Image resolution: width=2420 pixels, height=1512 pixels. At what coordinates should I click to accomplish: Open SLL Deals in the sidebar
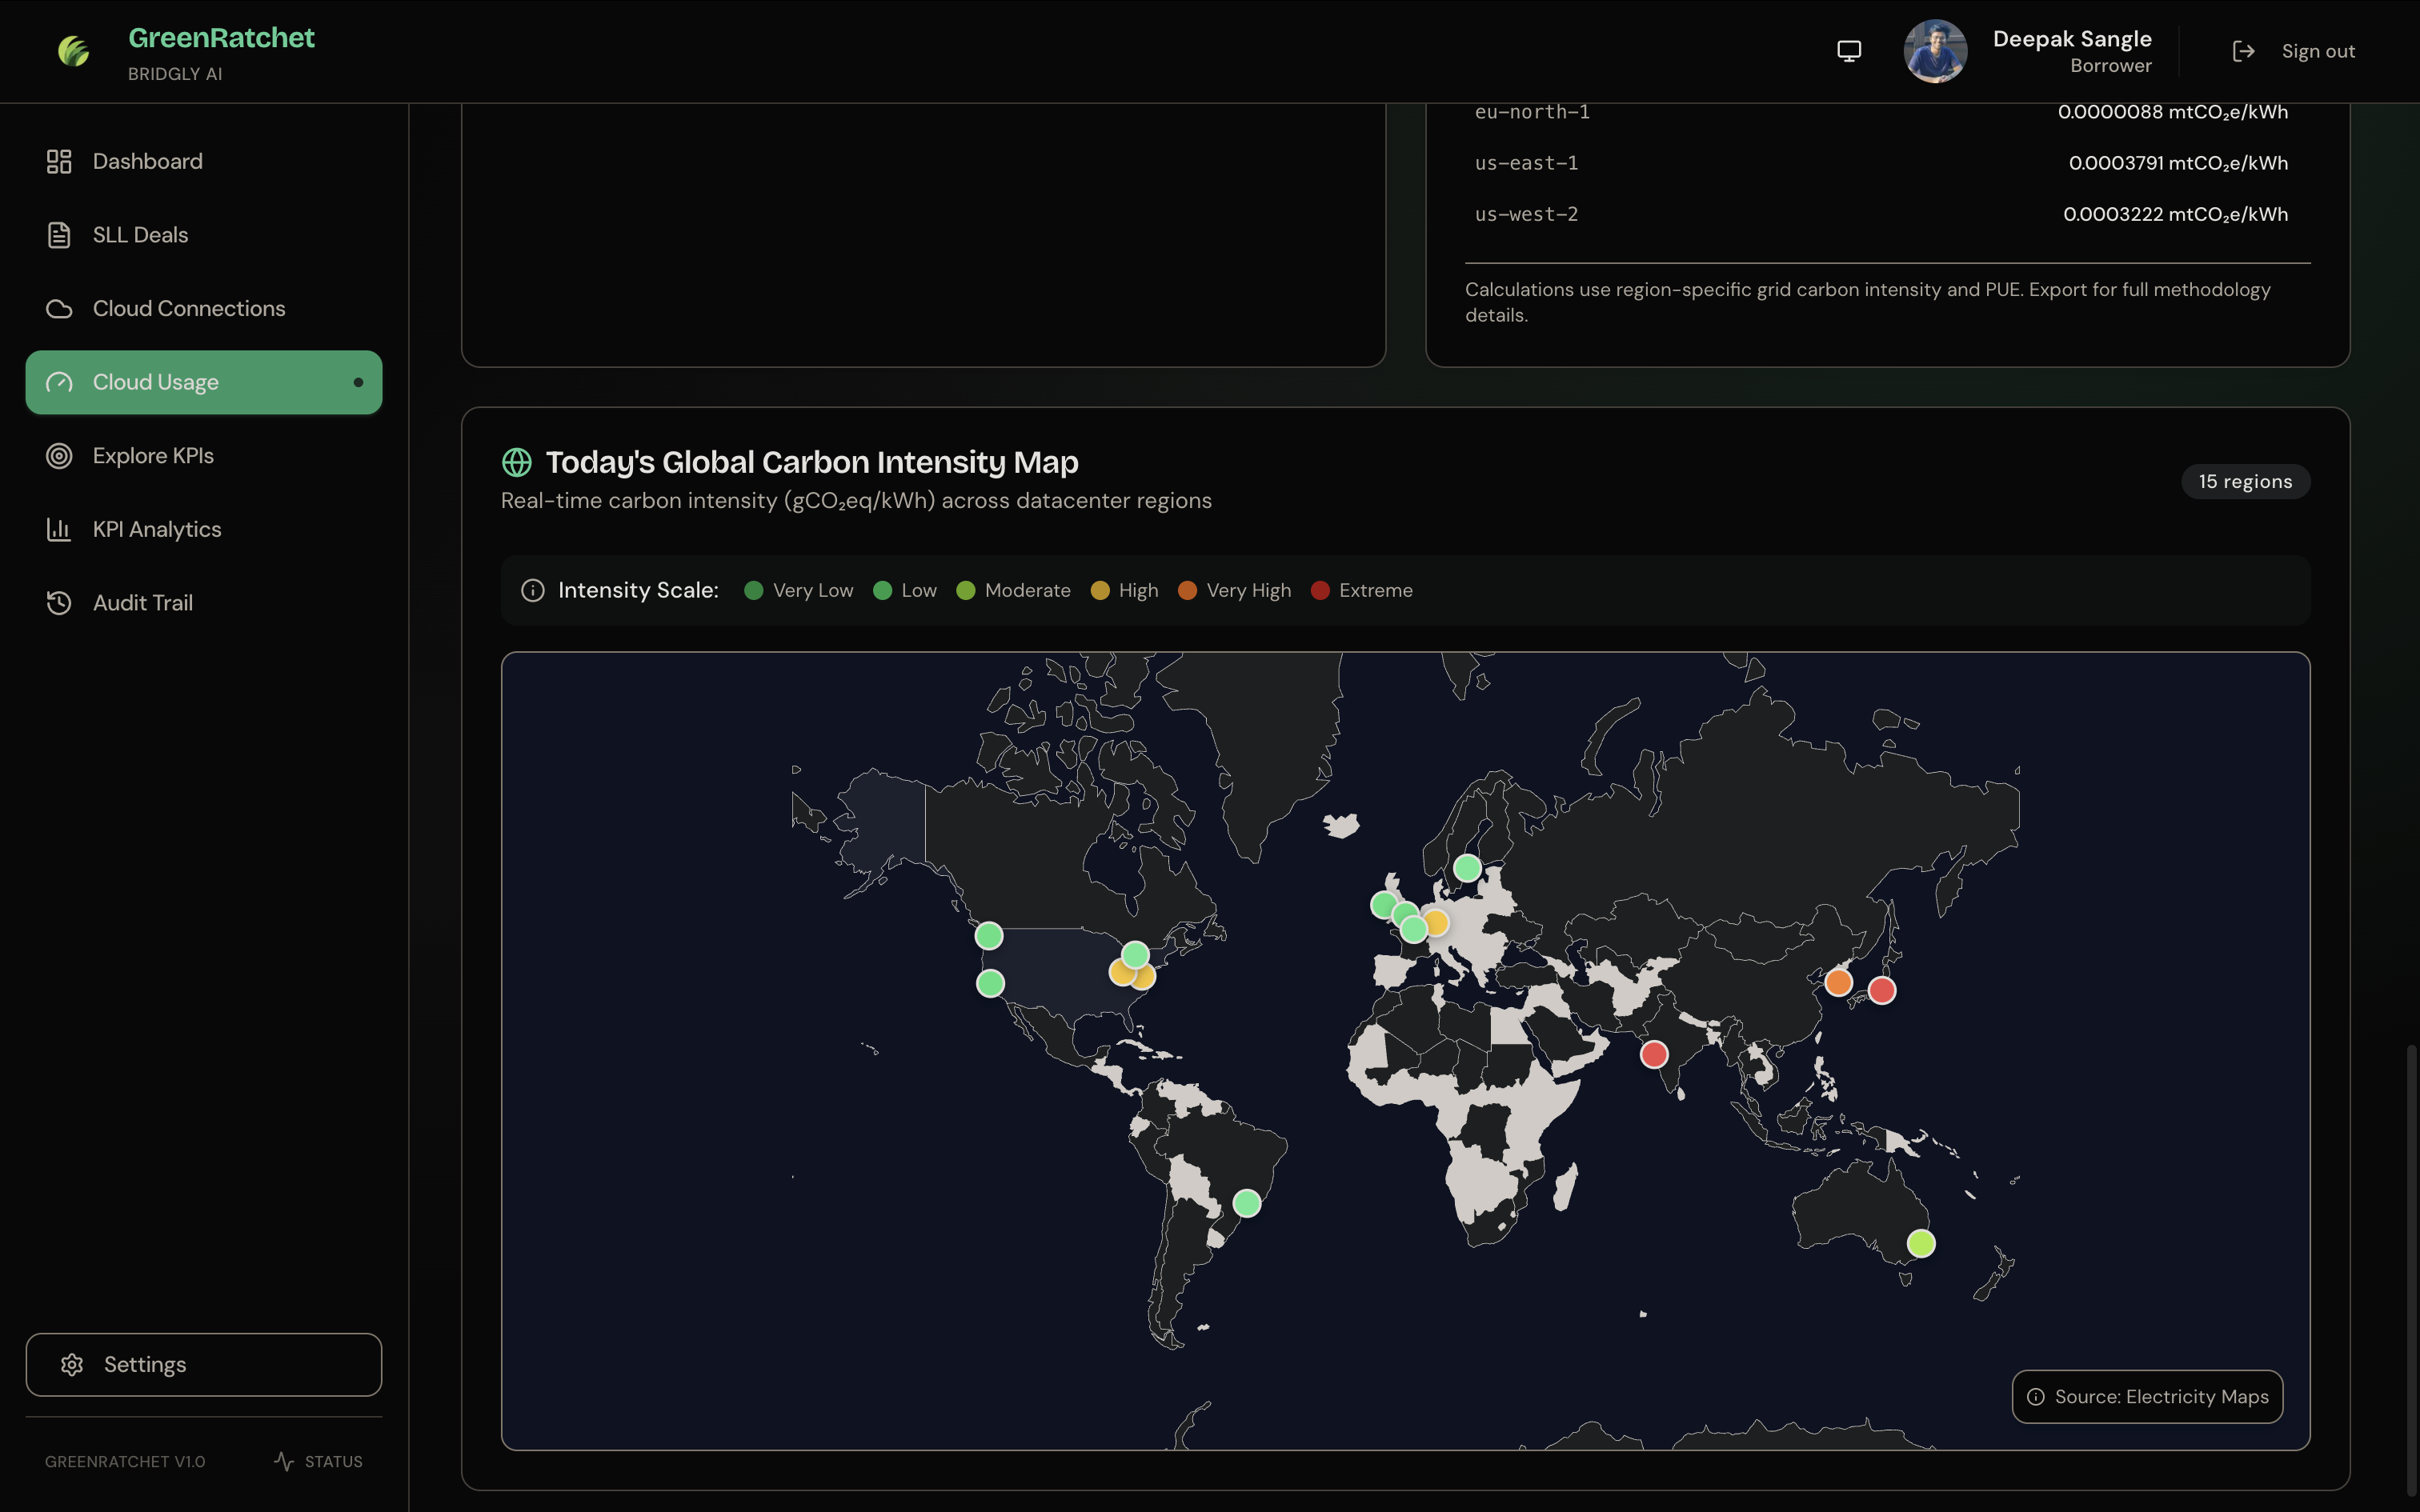point(140,235)
